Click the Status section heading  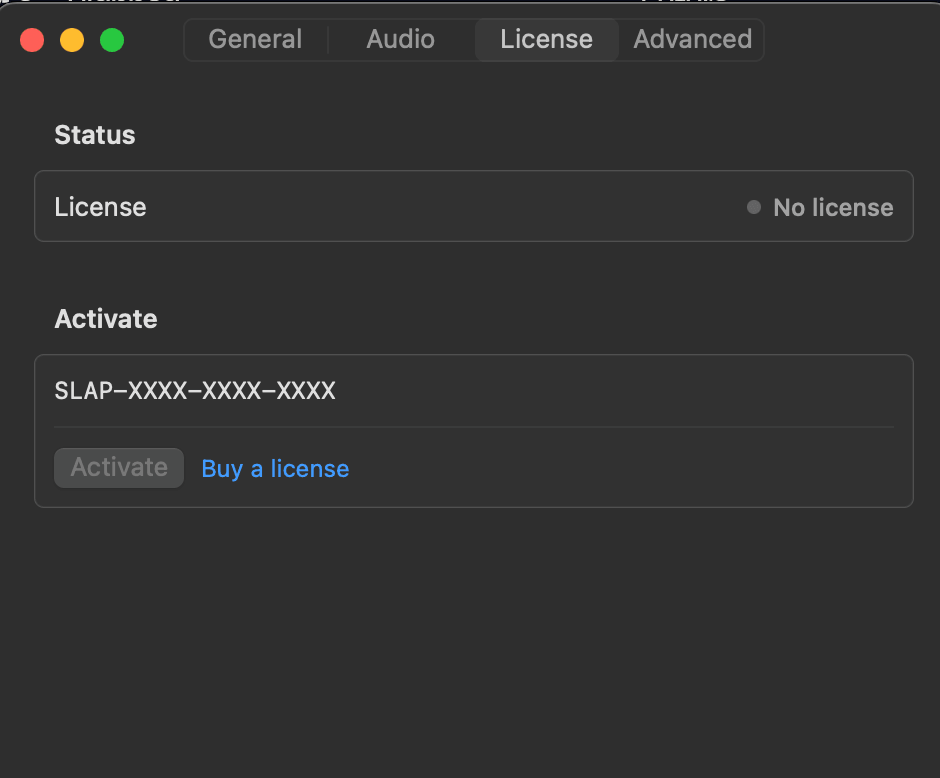pyautogui.click(x=94, y=135)
